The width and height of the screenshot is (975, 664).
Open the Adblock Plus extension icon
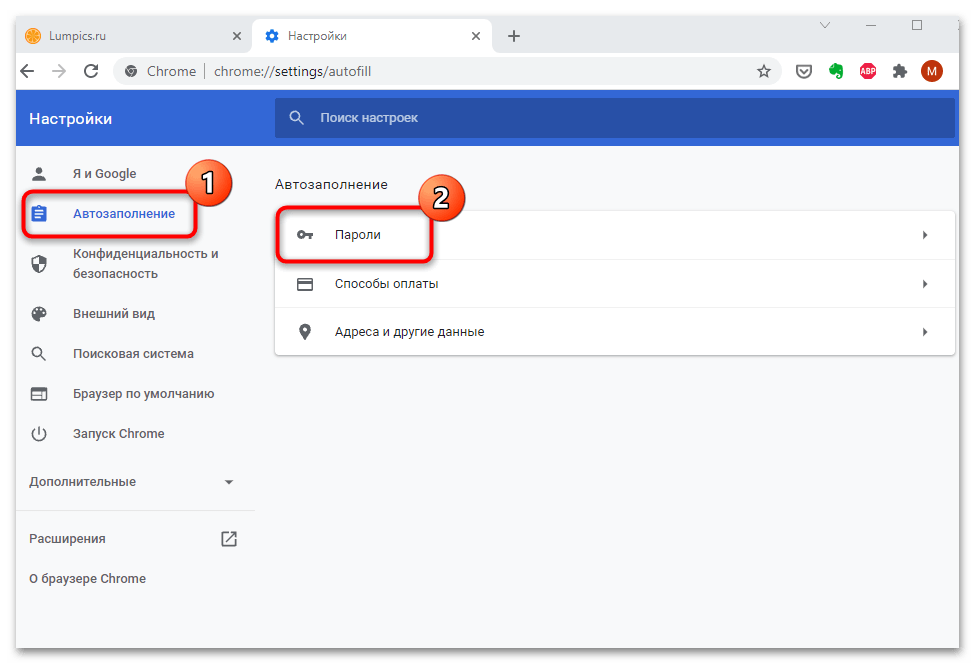tap(867, 71)
